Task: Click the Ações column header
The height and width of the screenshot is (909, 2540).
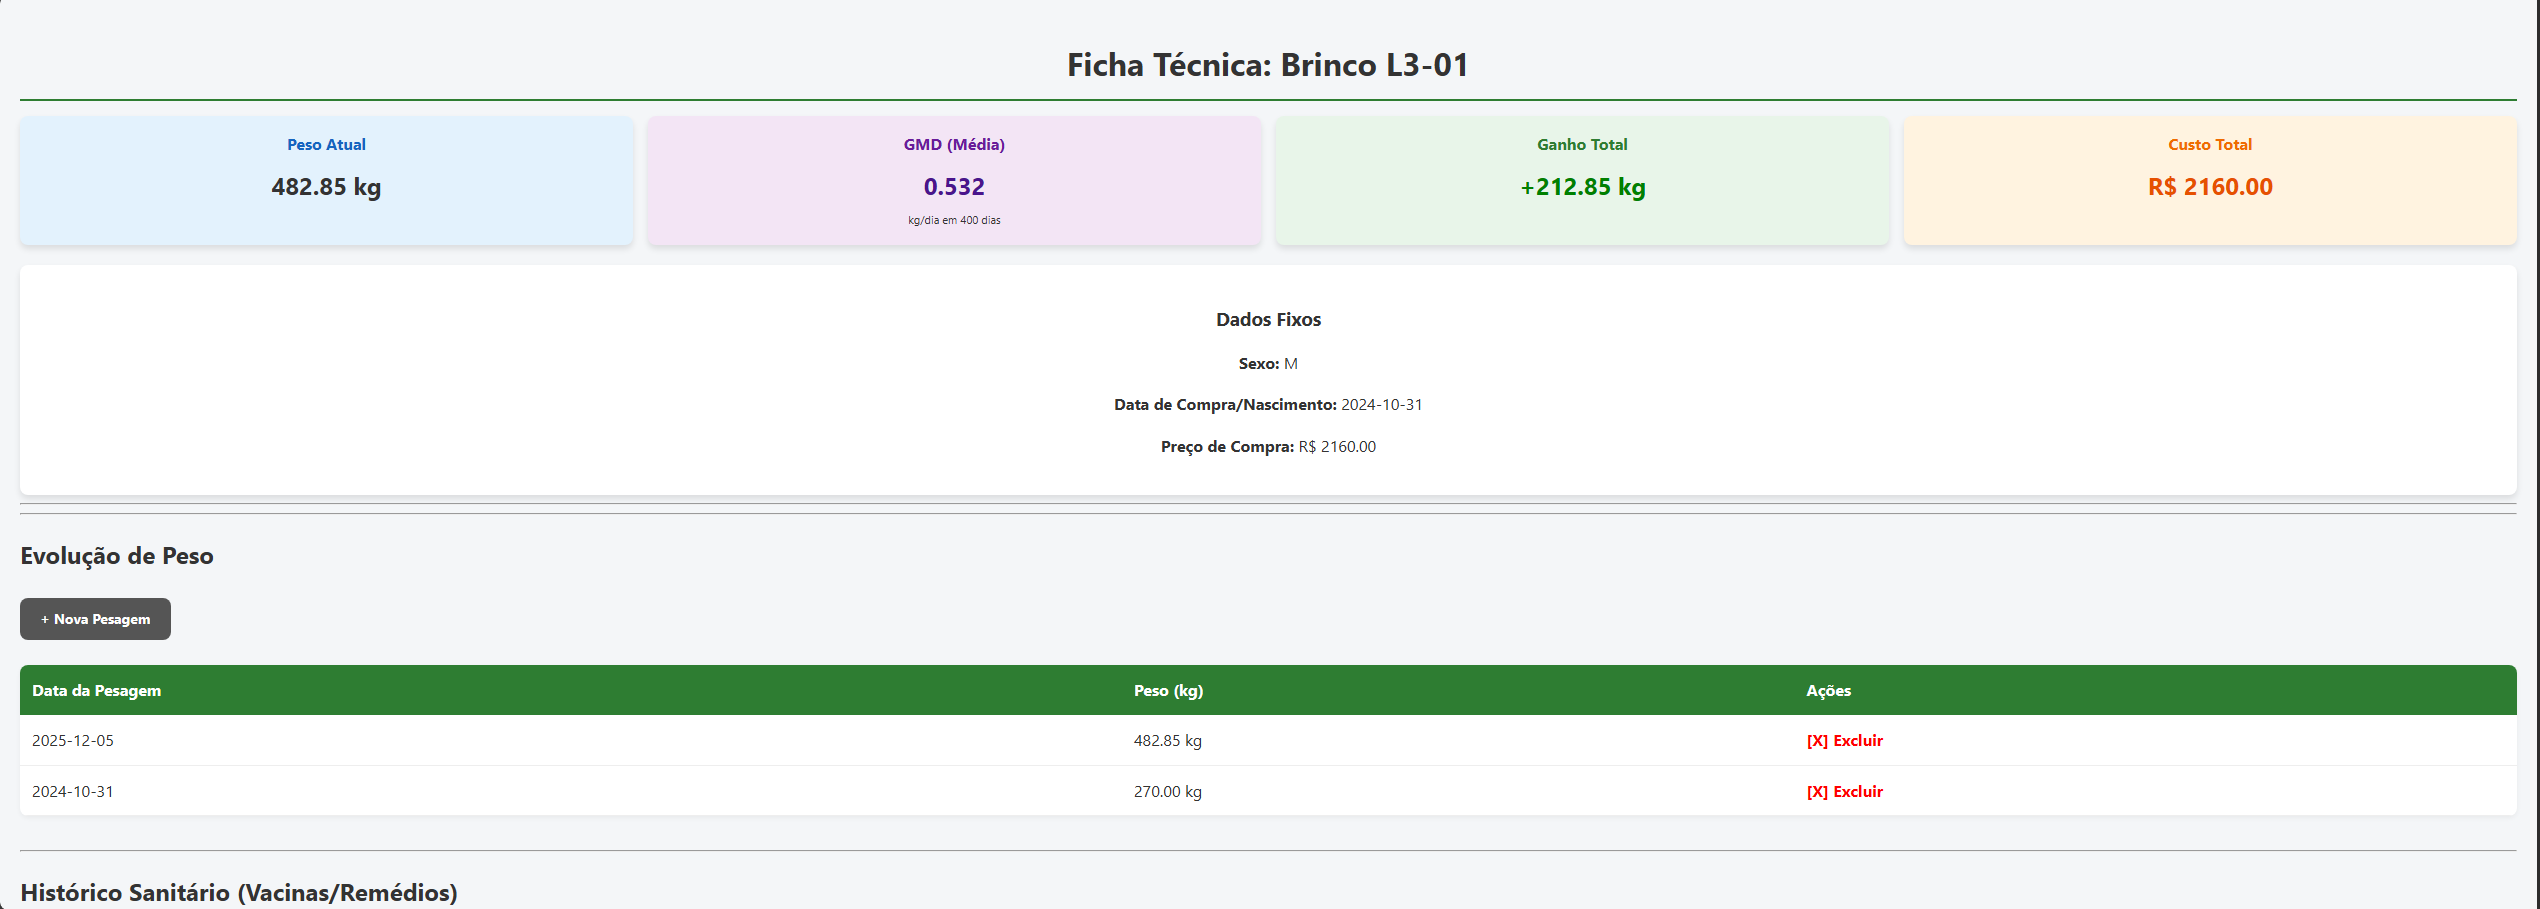Action: pyautogui.click(x=1828, y=690)
